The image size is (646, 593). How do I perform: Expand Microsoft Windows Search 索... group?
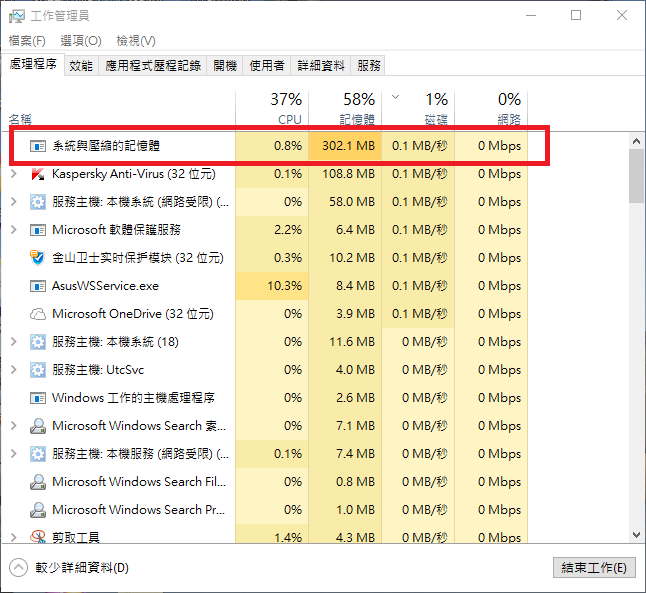pos(14,426)
